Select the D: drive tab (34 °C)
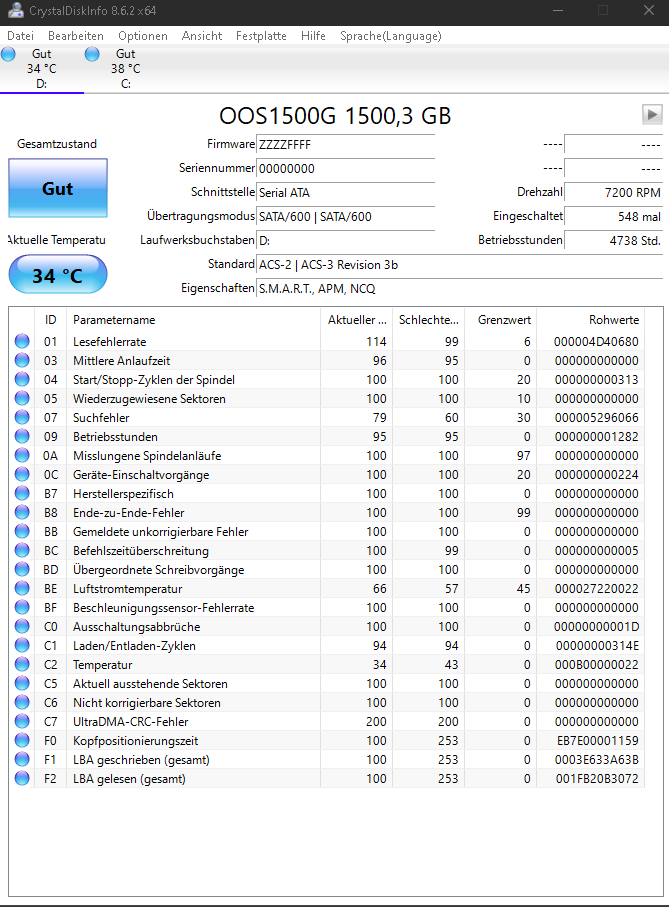The height and width of the screenshot is (907, 669). 42,69
